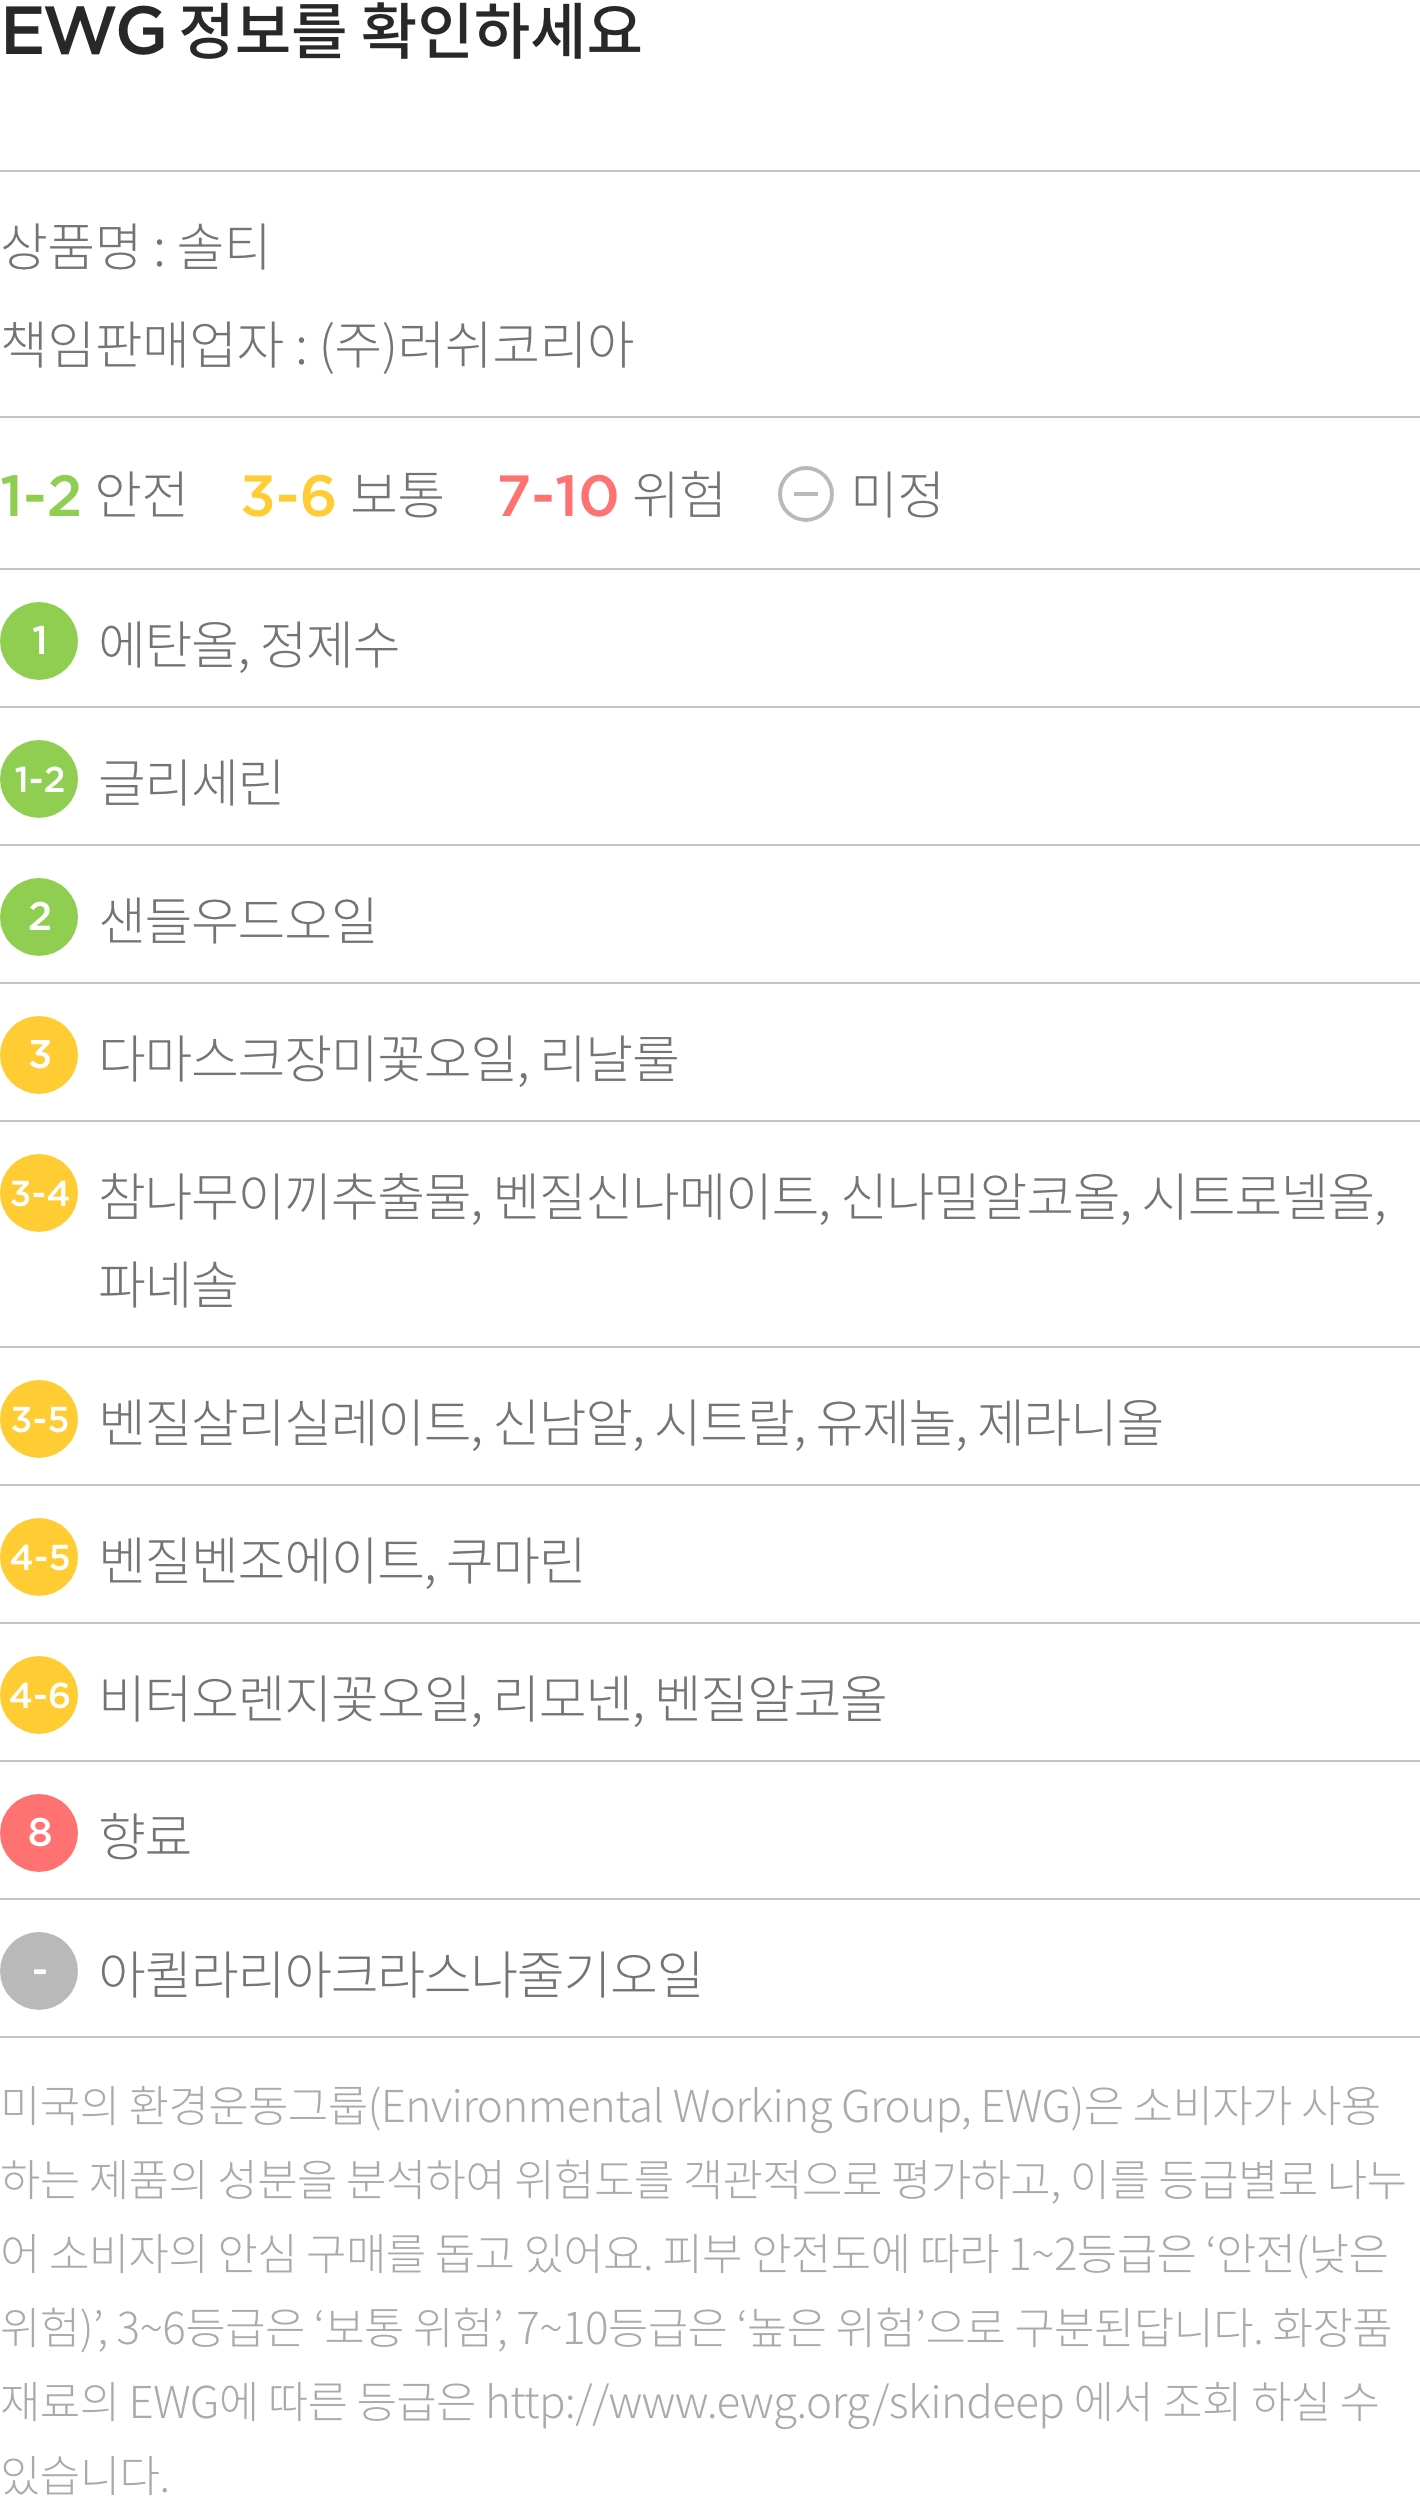Select the 3-6 보통 legend label

point(342,495)
